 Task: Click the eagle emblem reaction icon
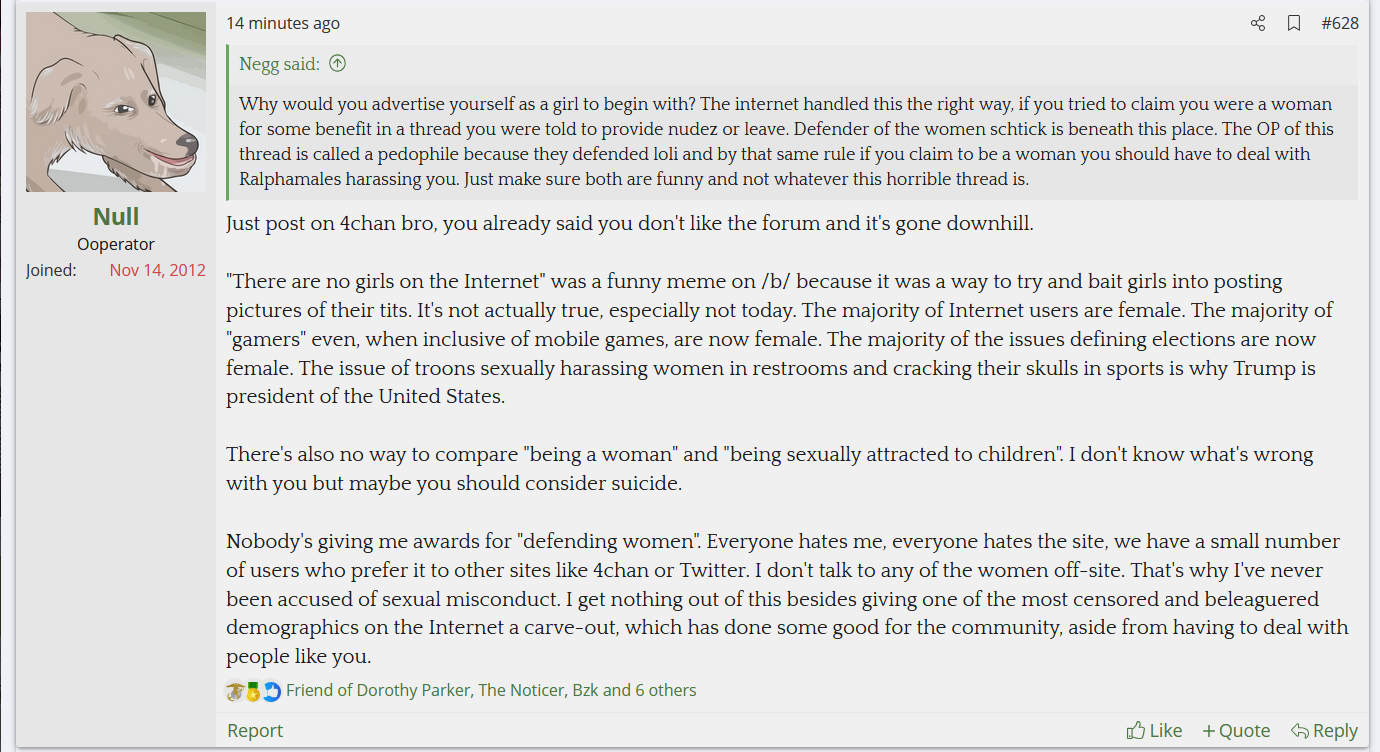(x=235, y=691)
